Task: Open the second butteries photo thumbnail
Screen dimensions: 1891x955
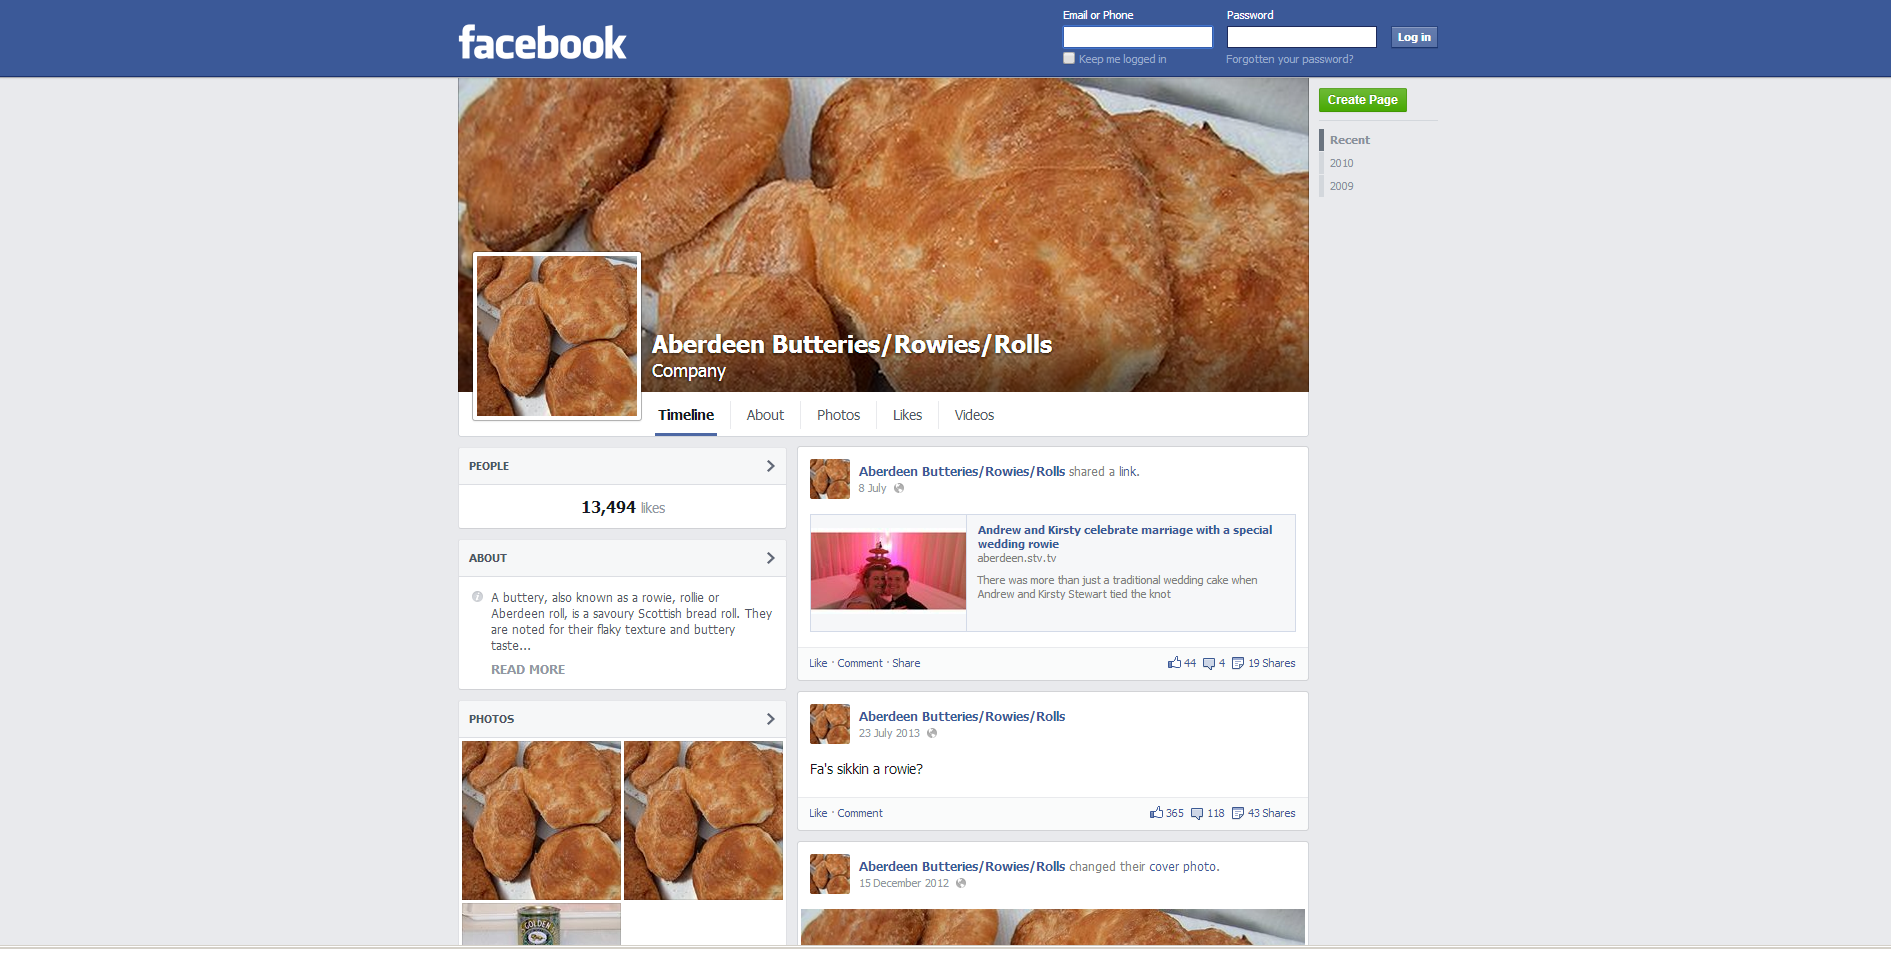Action: pyautogui.click(x=703, y=820)
